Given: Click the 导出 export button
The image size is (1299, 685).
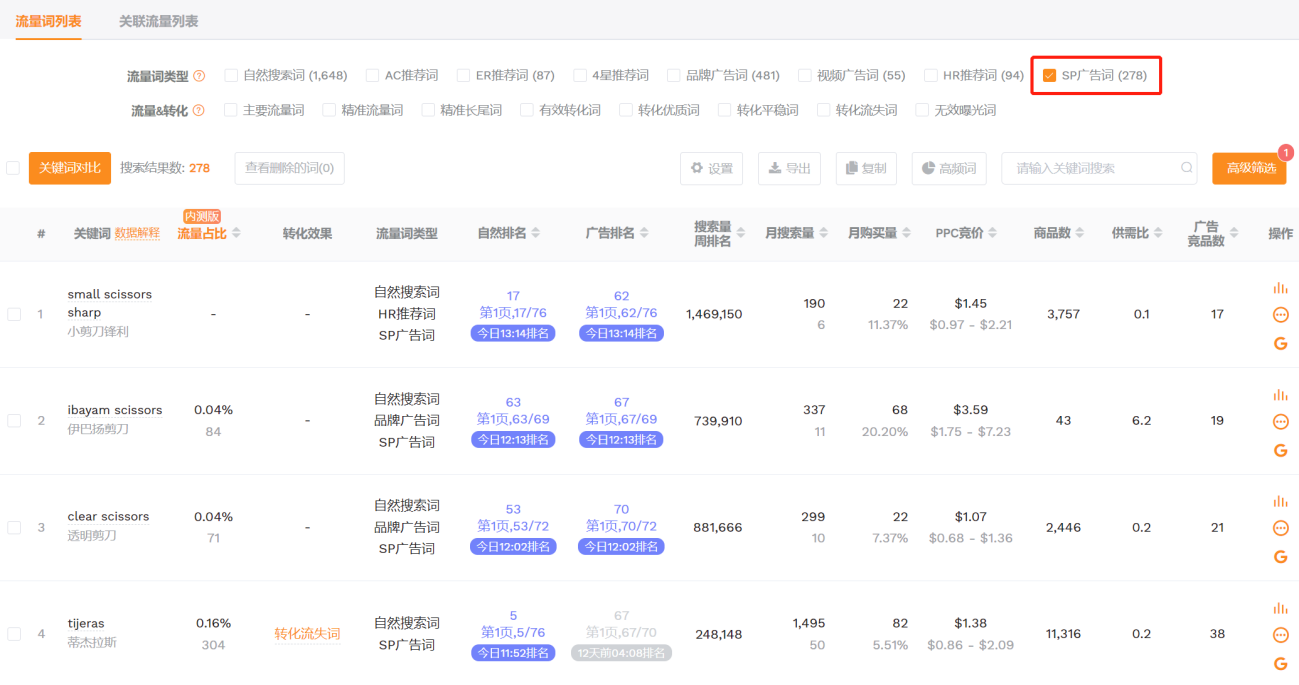Looking at the screenshot, I should [x=789, y=168].
